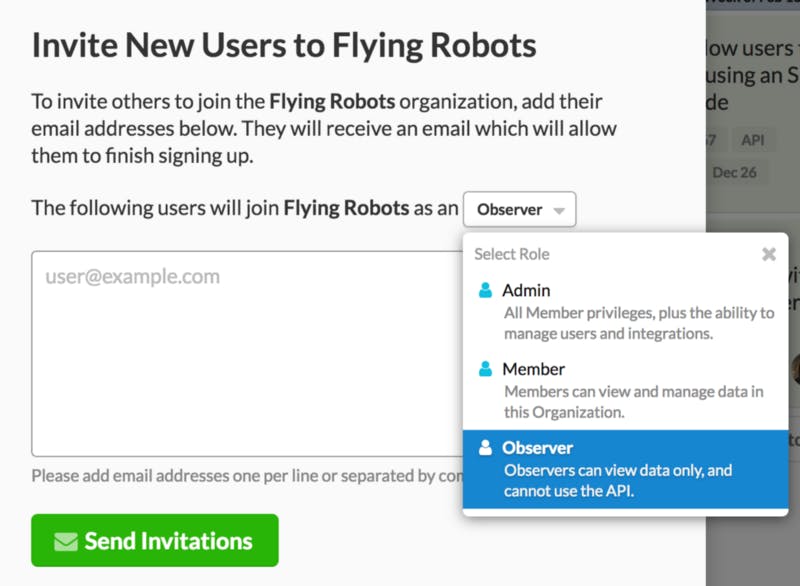The height and width of the screenshot is (586, 800).
Task: Close the Select Role popup
Action: click(x=768, y=254)
